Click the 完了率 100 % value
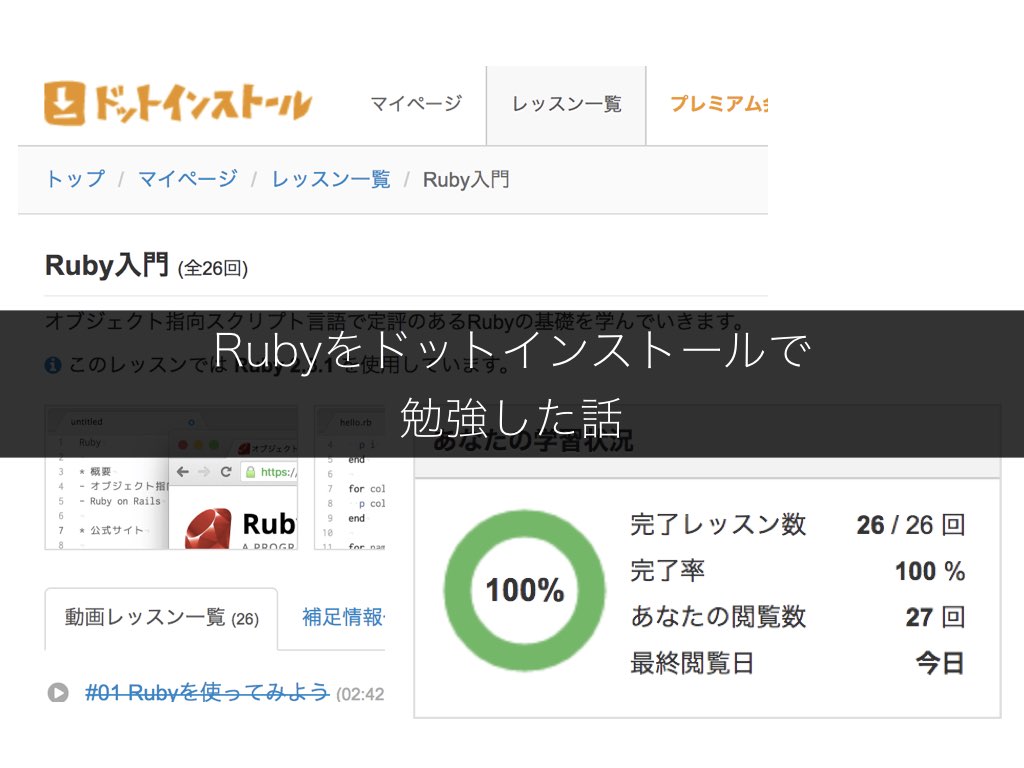Viewport: 1024px width, 768px height. pyautogui.click(x=930, y=571)
